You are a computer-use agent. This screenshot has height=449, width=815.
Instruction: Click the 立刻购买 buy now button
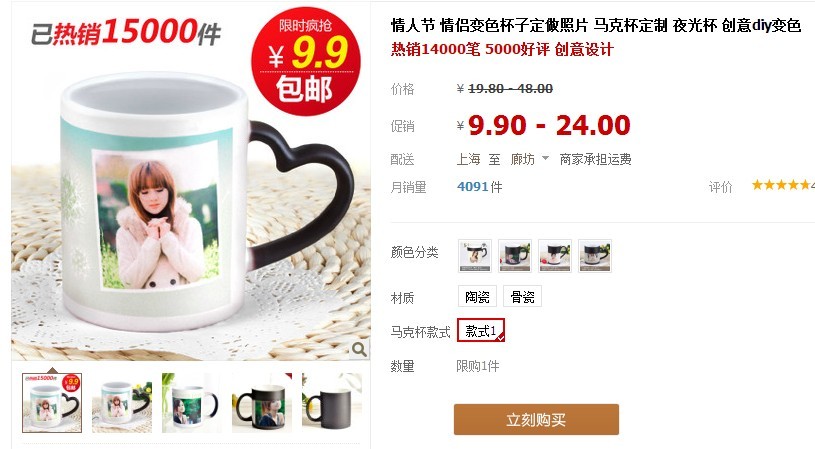point(536,419)
